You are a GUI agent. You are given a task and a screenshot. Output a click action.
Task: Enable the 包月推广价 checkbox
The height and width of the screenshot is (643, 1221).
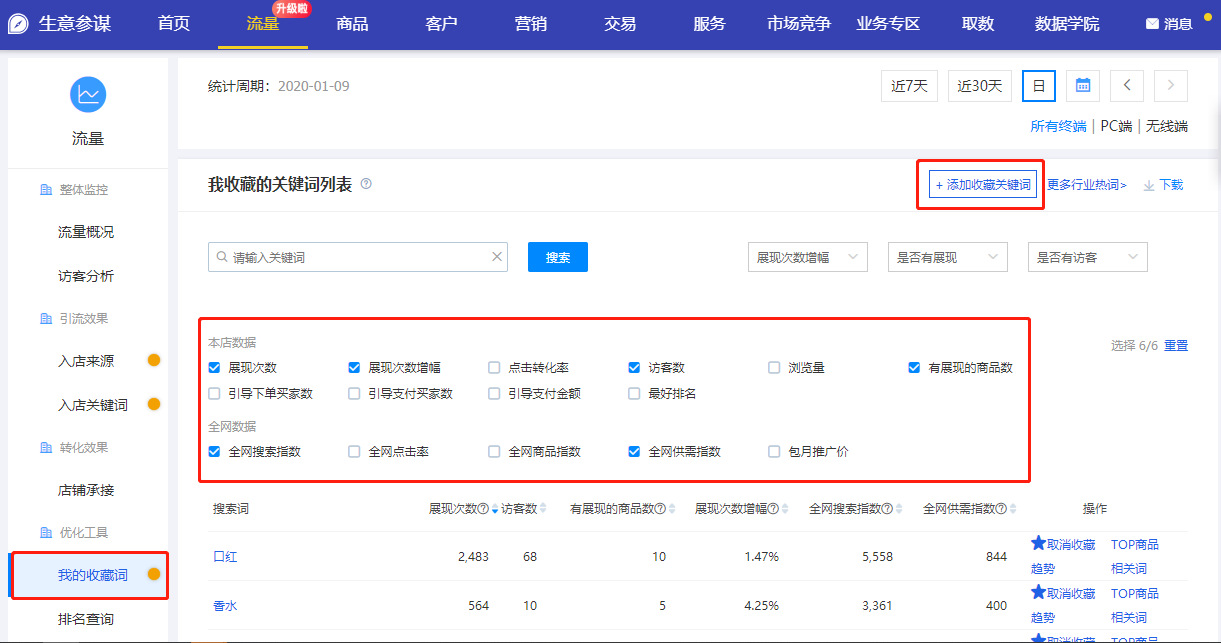(x=774, y=452)
